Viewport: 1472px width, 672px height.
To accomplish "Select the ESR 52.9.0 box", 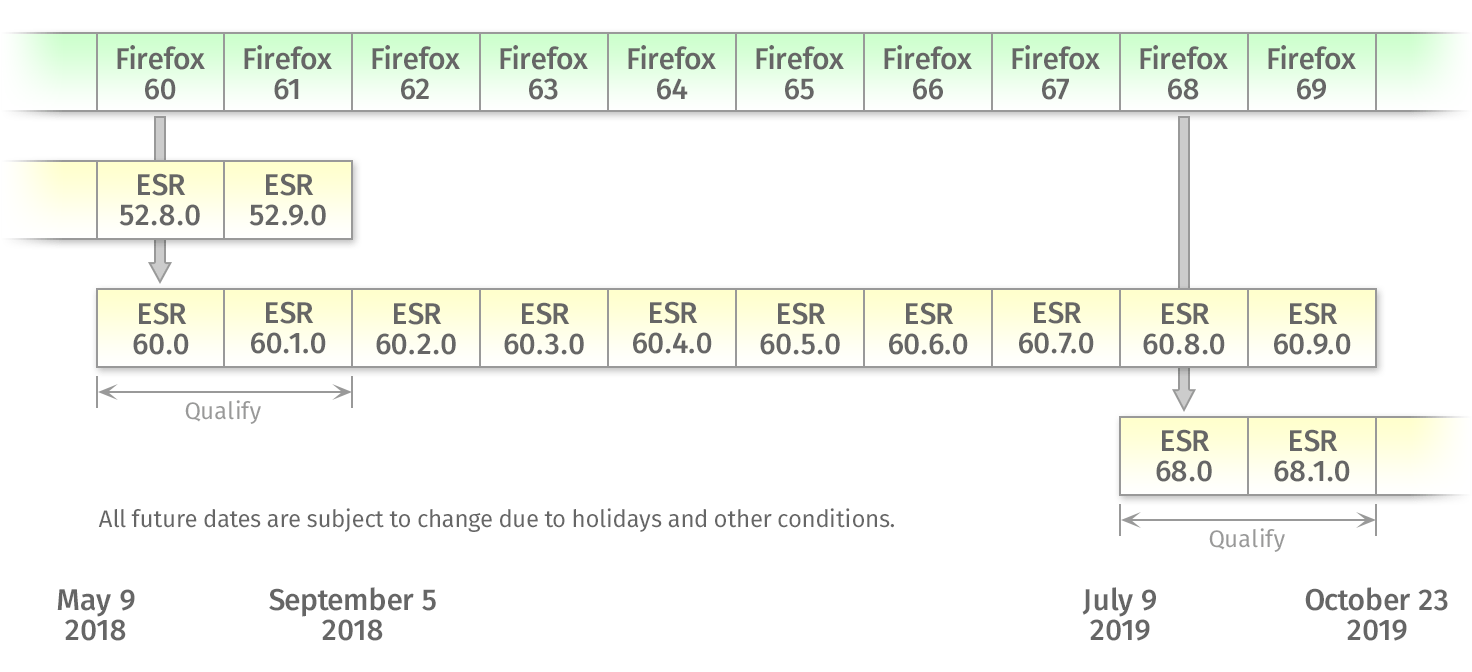I will tap(288, 200).
